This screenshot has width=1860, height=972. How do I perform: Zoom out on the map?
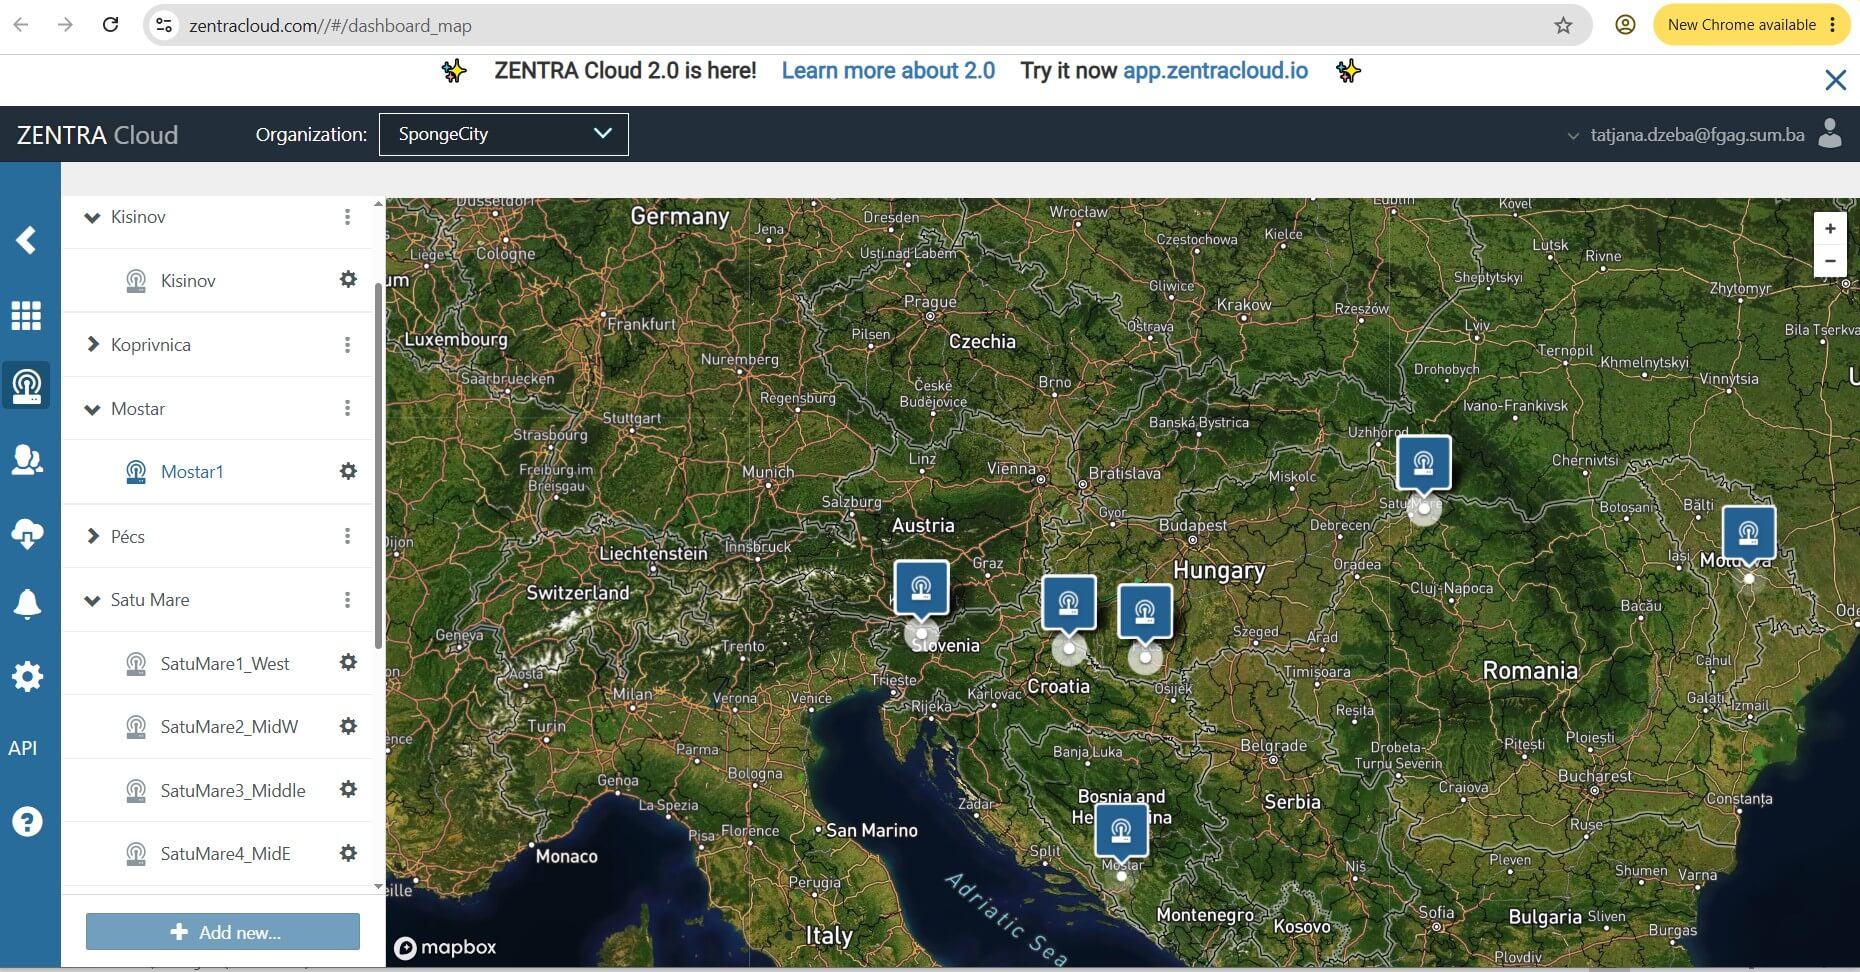(x=1830, y=261)
